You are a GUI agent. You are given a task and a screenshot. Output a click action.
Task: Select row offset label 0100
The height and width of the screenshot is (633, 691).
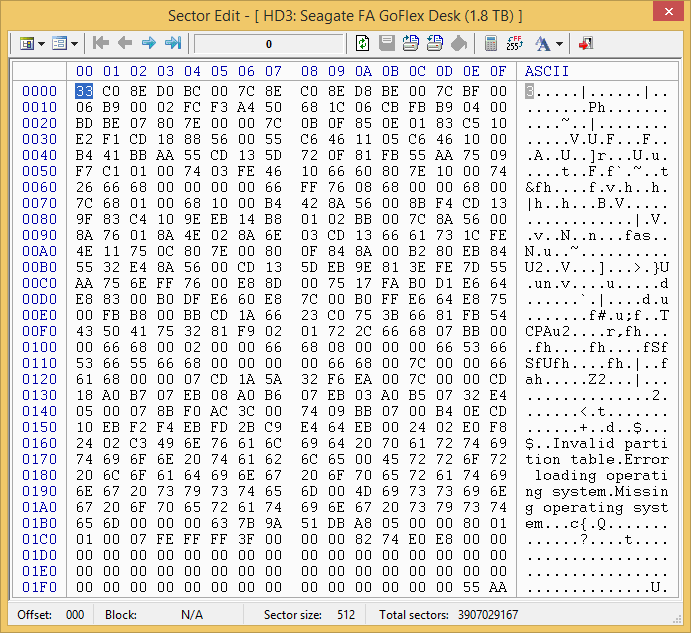(x=40, y=347)
